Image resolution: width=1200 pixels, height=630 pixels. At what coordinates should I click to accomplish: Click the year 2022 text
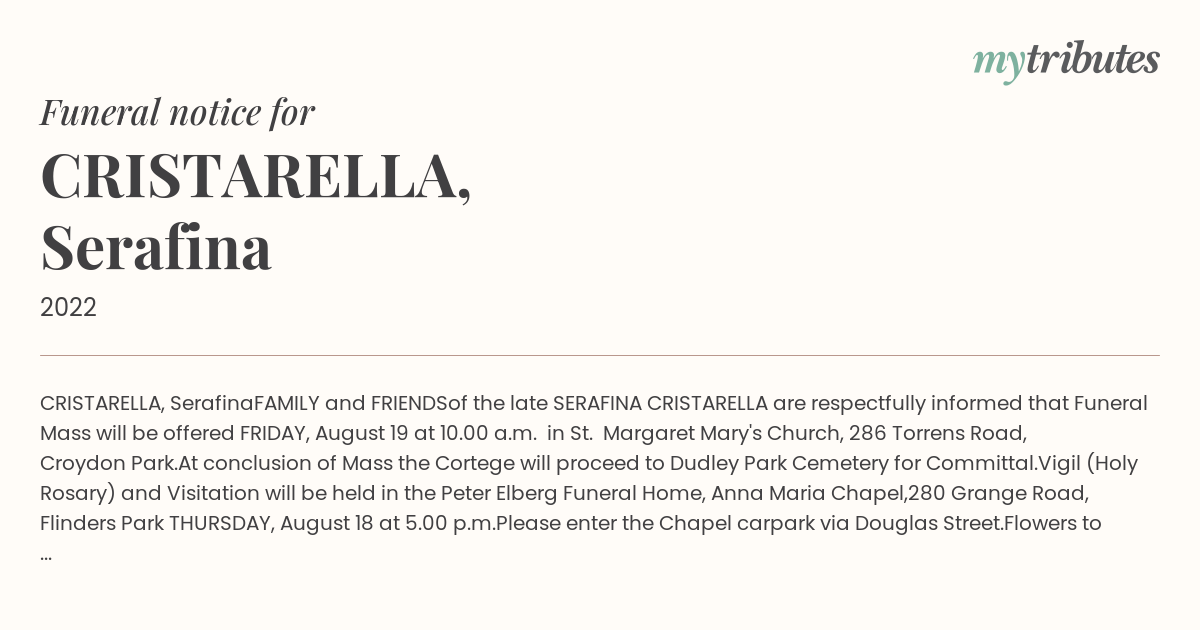coord(68,308)
